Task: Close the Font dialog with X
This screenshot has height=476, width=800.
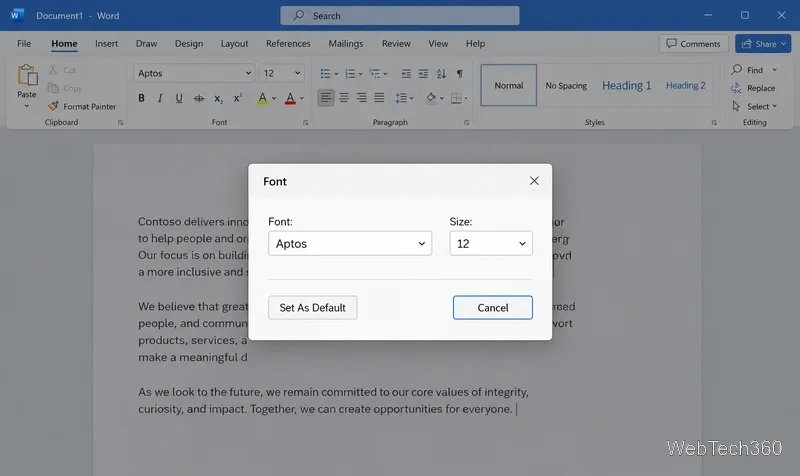Action: 534,181
